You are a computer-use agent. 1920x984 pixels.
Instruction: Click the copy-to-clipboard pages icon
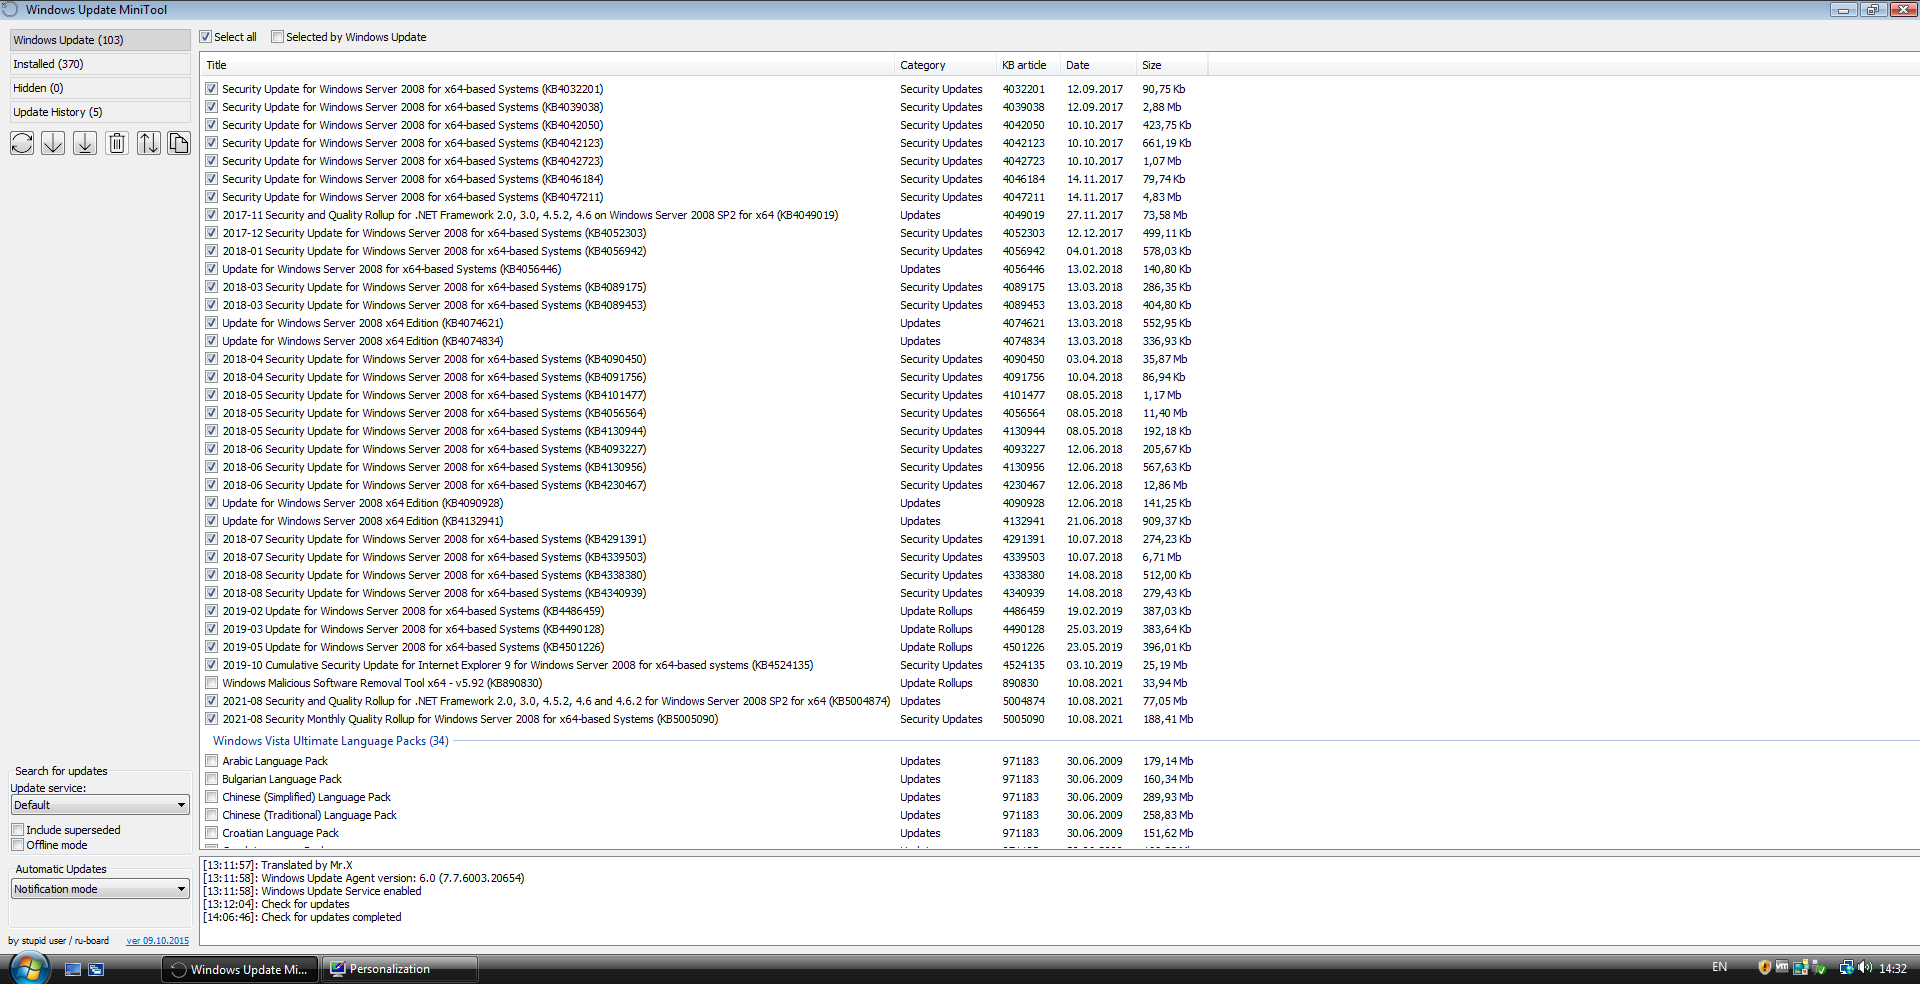point(178,143)
